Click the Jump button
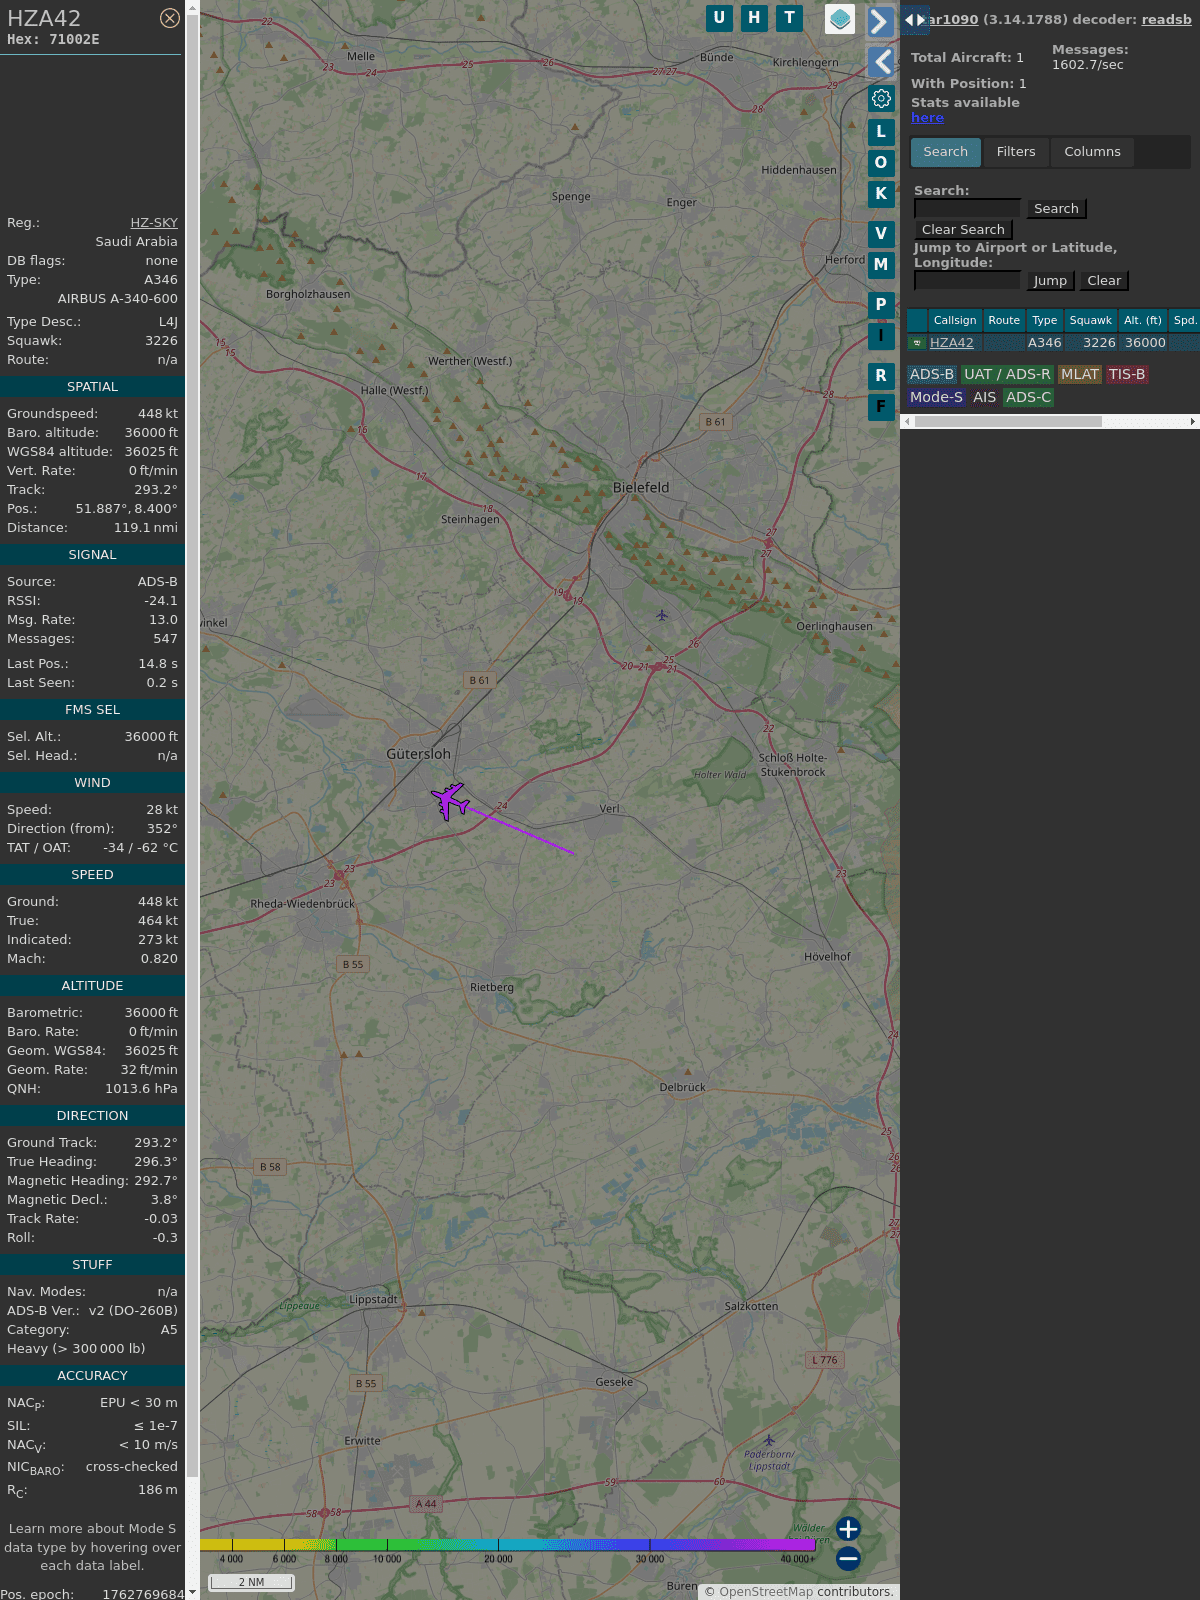The width and height of the screenshot is (1200, 1600). click(1050, 281)
